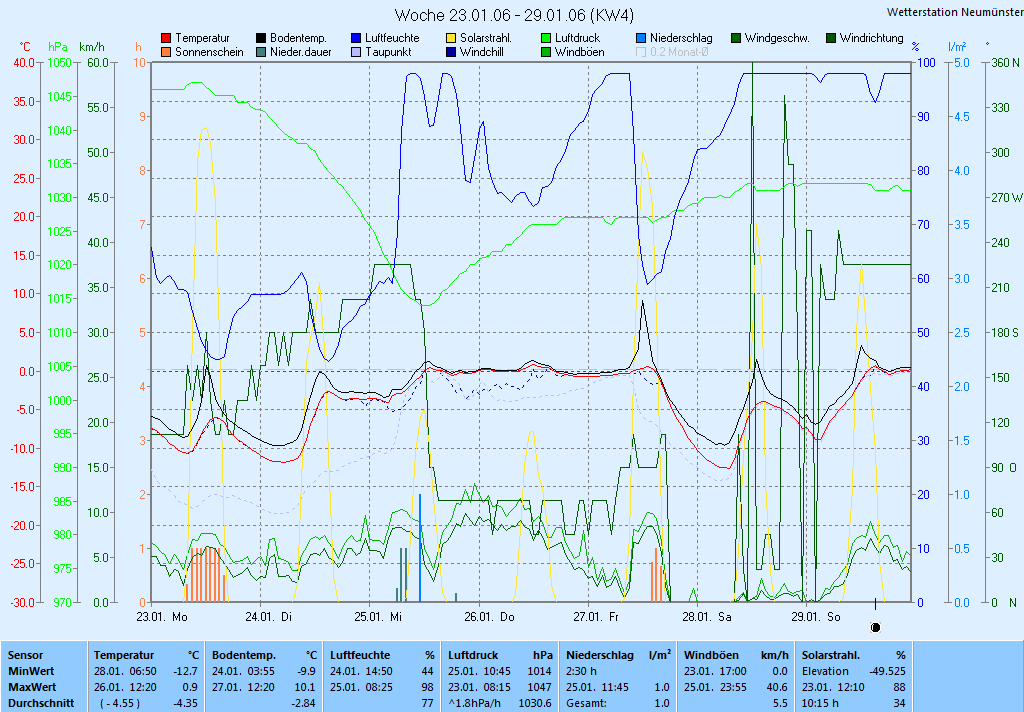
Task: Click the blue l/m² axis unit label
Action: (957, 47)
